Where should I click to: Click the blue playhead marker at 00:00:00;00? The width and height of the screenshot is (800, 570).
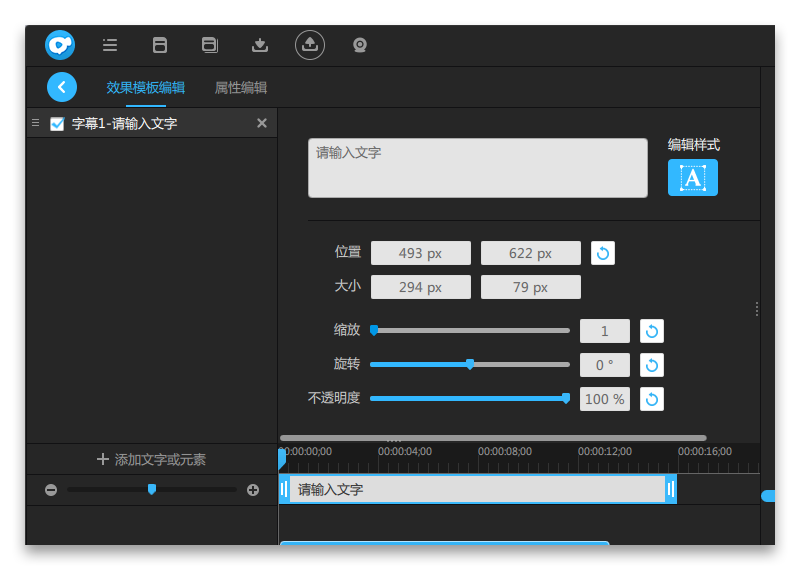(282, 459)
